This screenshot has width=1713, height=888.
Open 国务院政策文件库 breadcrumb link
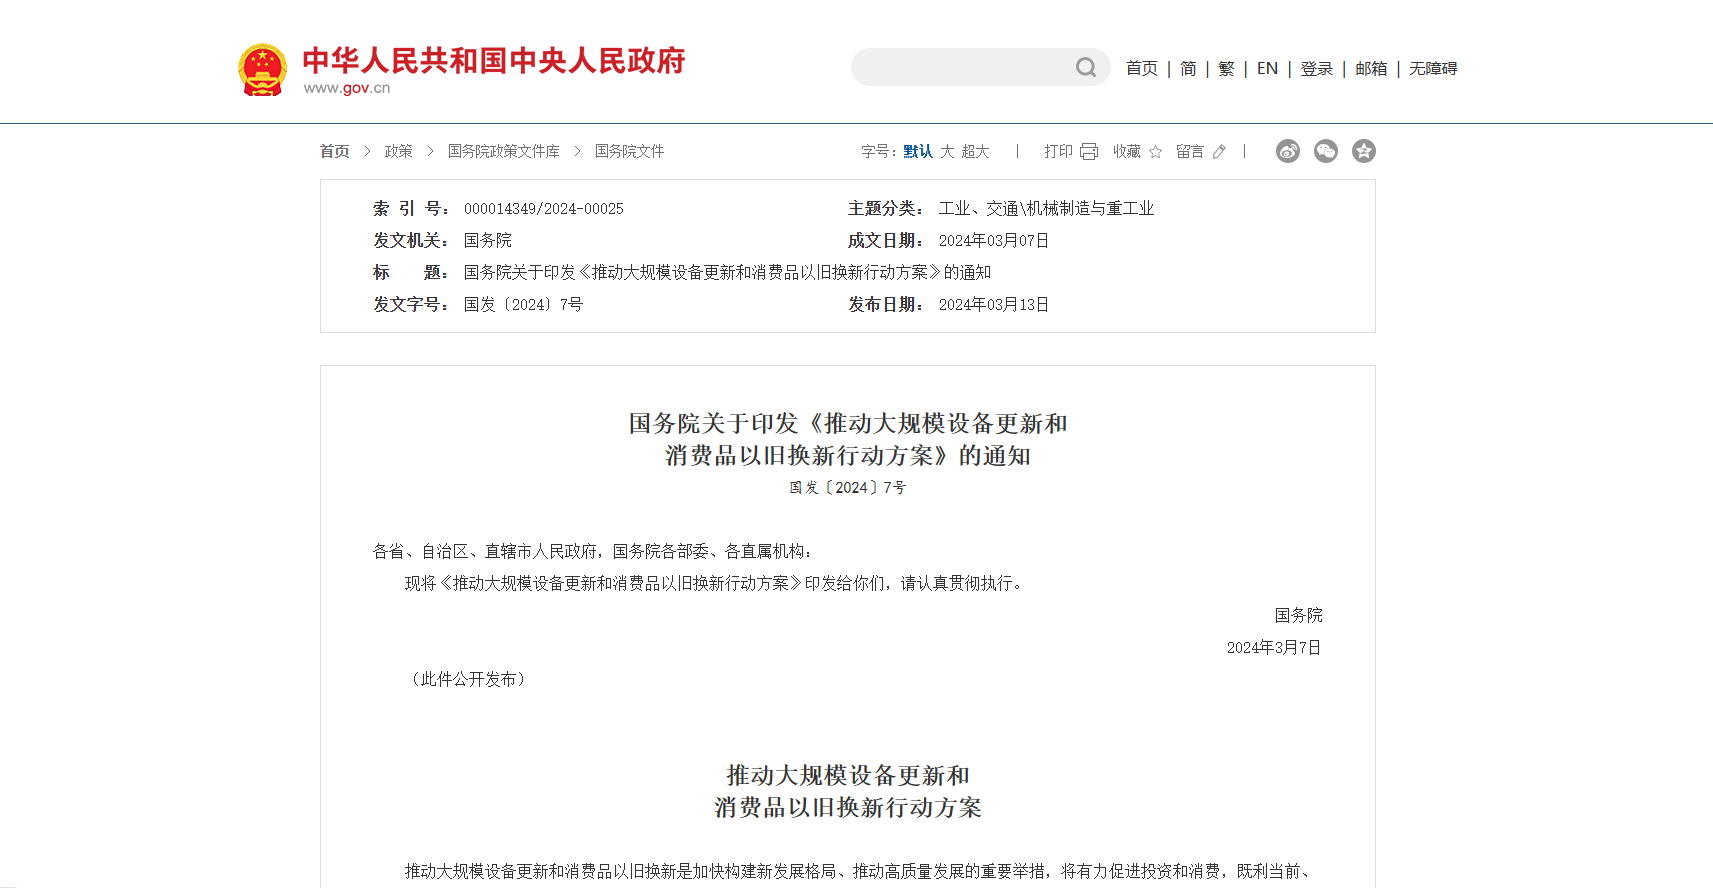(504, 151)
